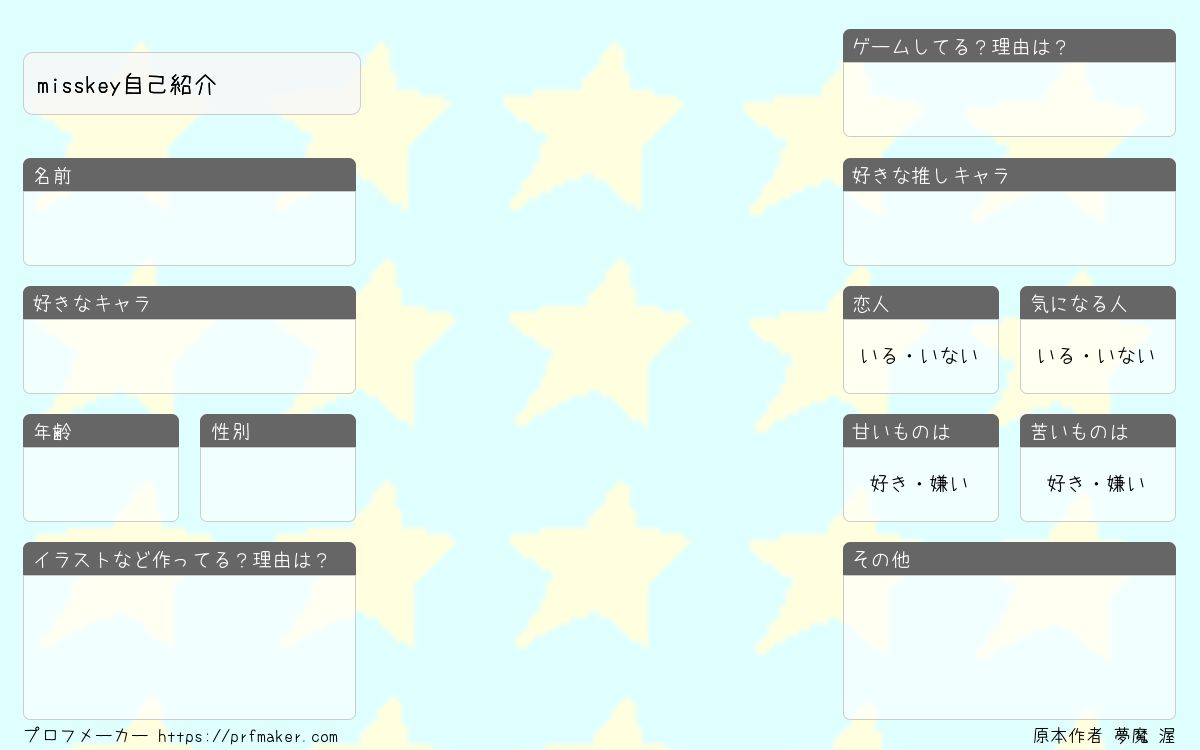Select いる・いない under 気になる人

pyautogui.click(x=1097, y=356)
